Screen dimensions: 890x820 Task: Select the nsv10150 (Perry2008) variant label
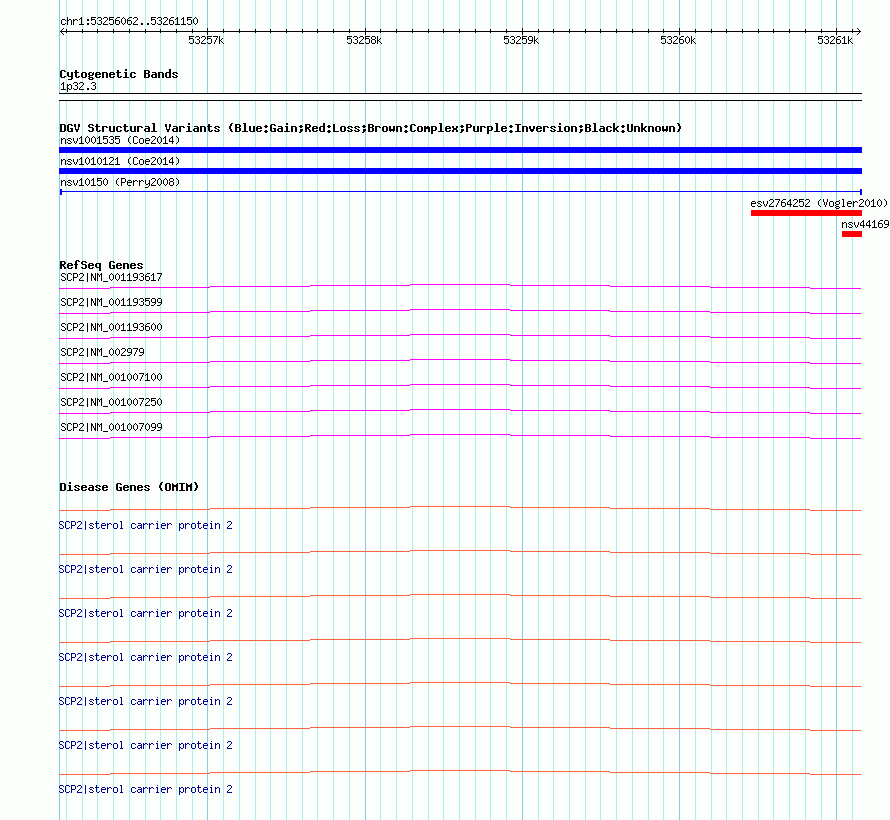(120, 182)
